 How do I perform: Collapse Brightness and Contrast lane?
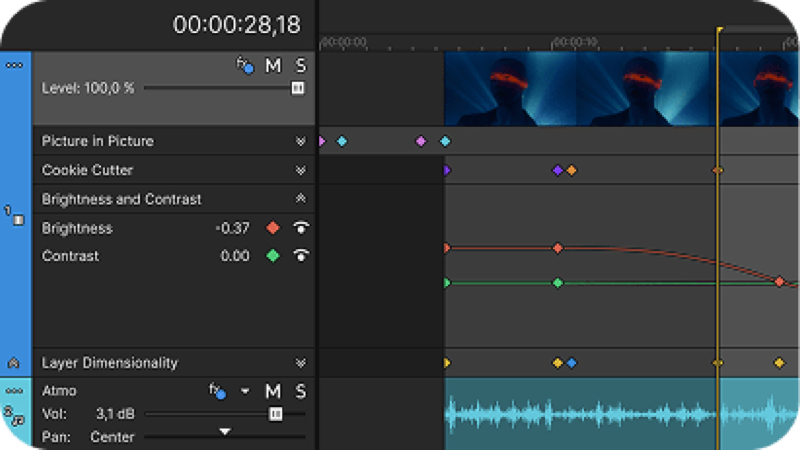(301, 198)
